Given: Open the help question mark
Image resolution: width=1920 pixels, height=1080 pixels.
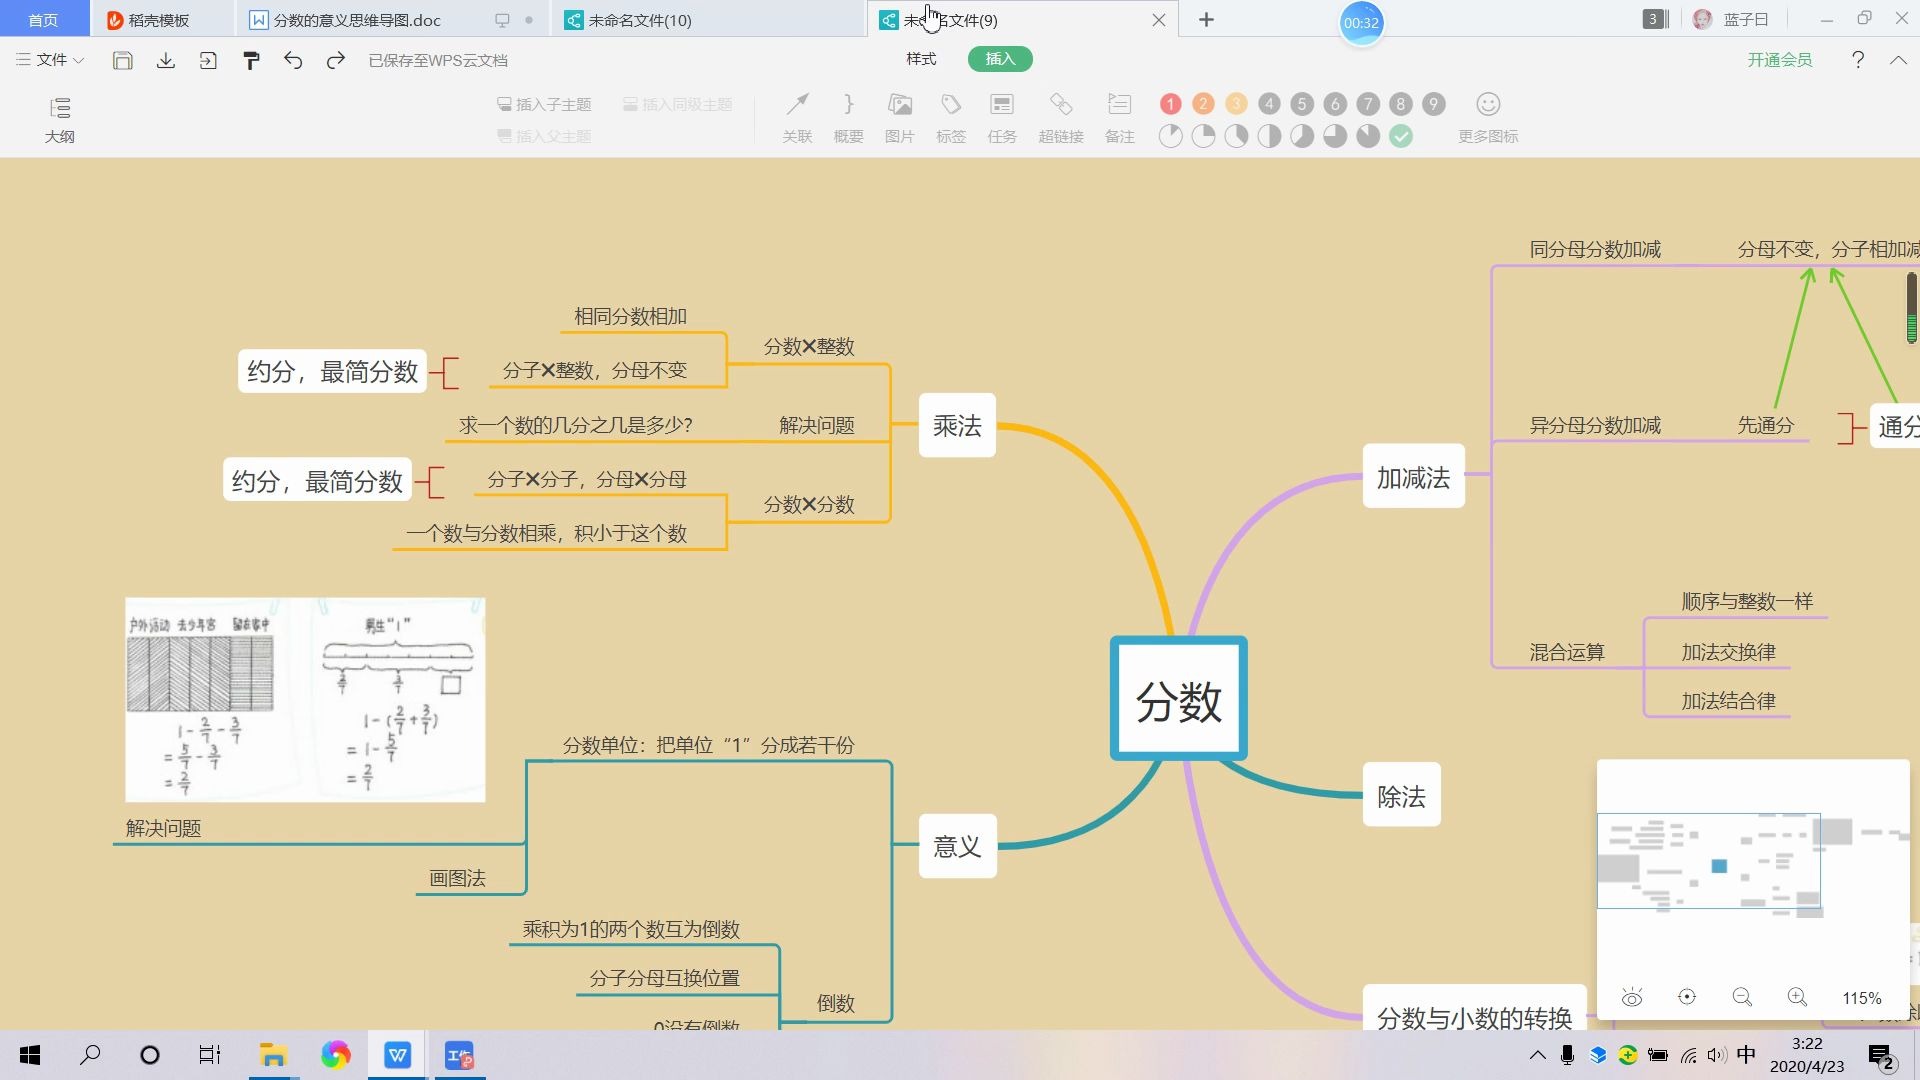Looking at the screenshot, I should pyautogui.click(x=1858, y=60).
